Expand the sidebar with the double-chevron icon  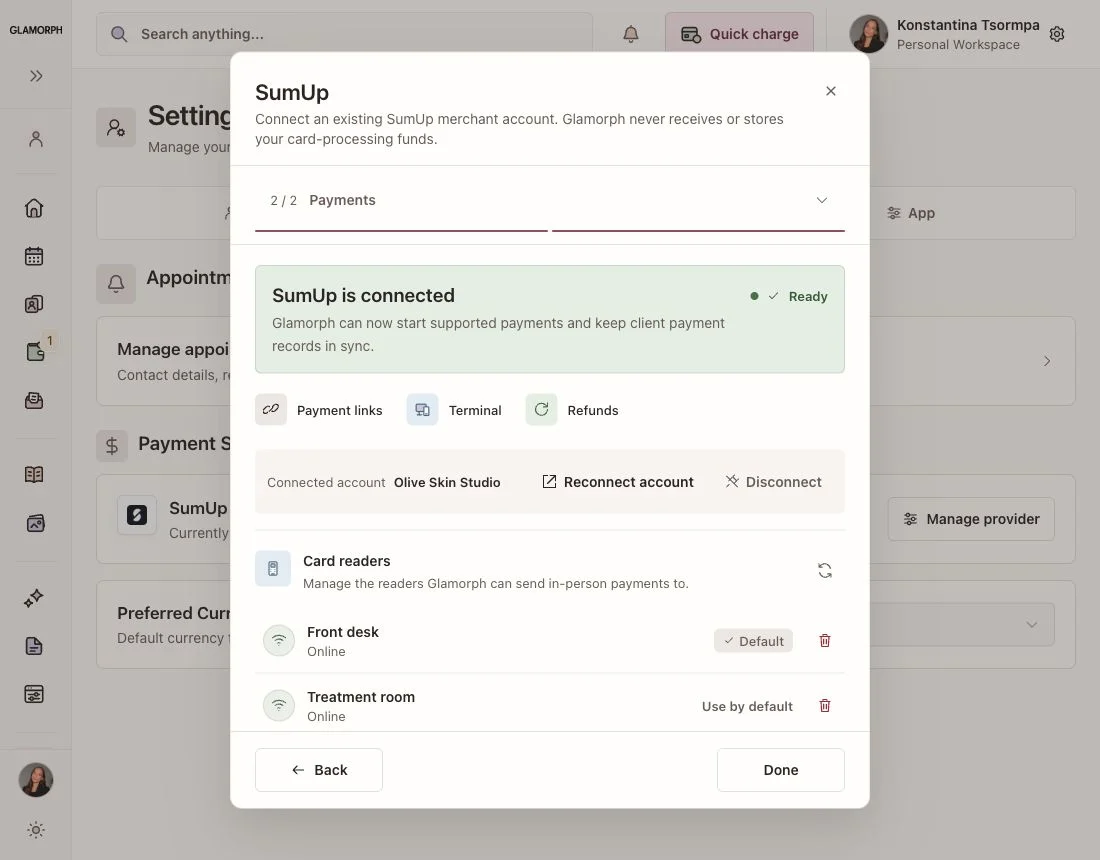[36, 76]
